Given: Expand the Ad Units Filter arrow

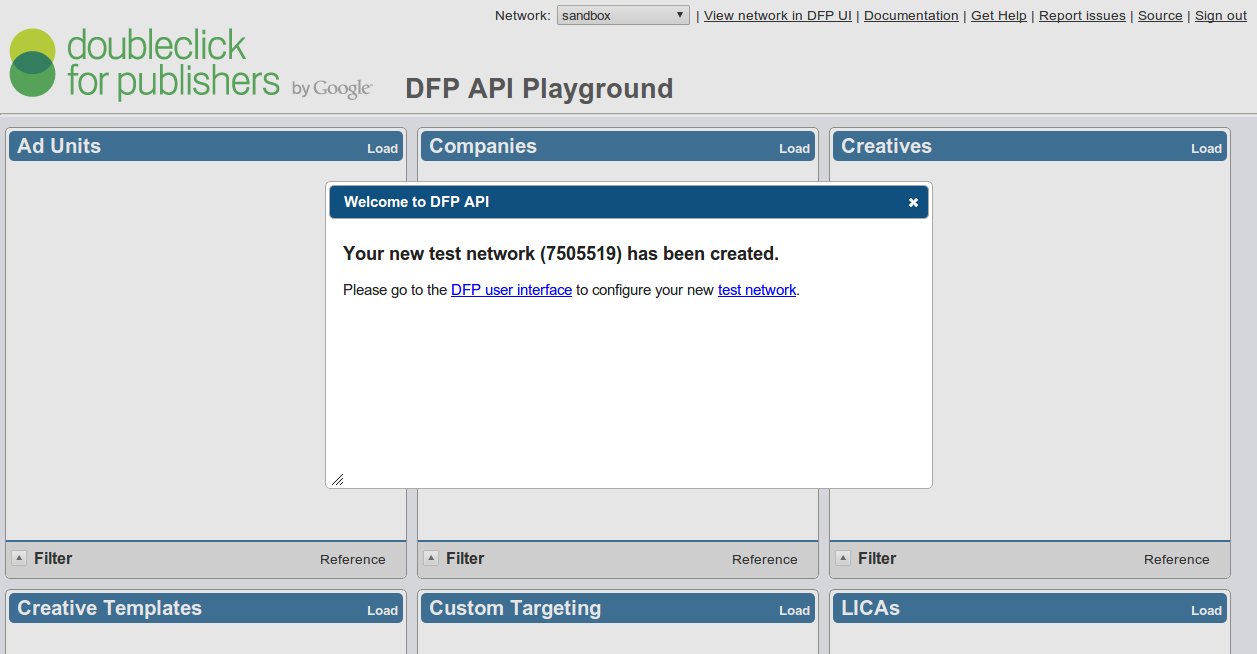Looking at the screenshot, I should pyautogui.click(x=19, y=558).
